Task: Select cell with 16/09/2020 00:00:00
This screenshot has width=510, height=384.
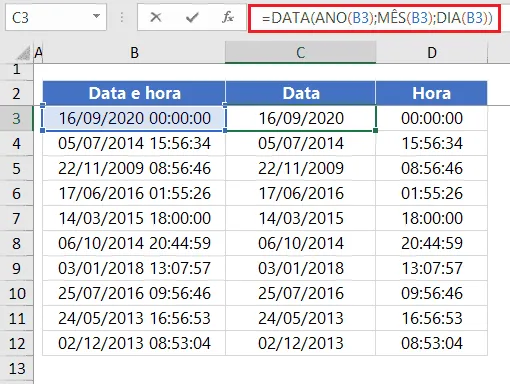Action: coord(134,118)
